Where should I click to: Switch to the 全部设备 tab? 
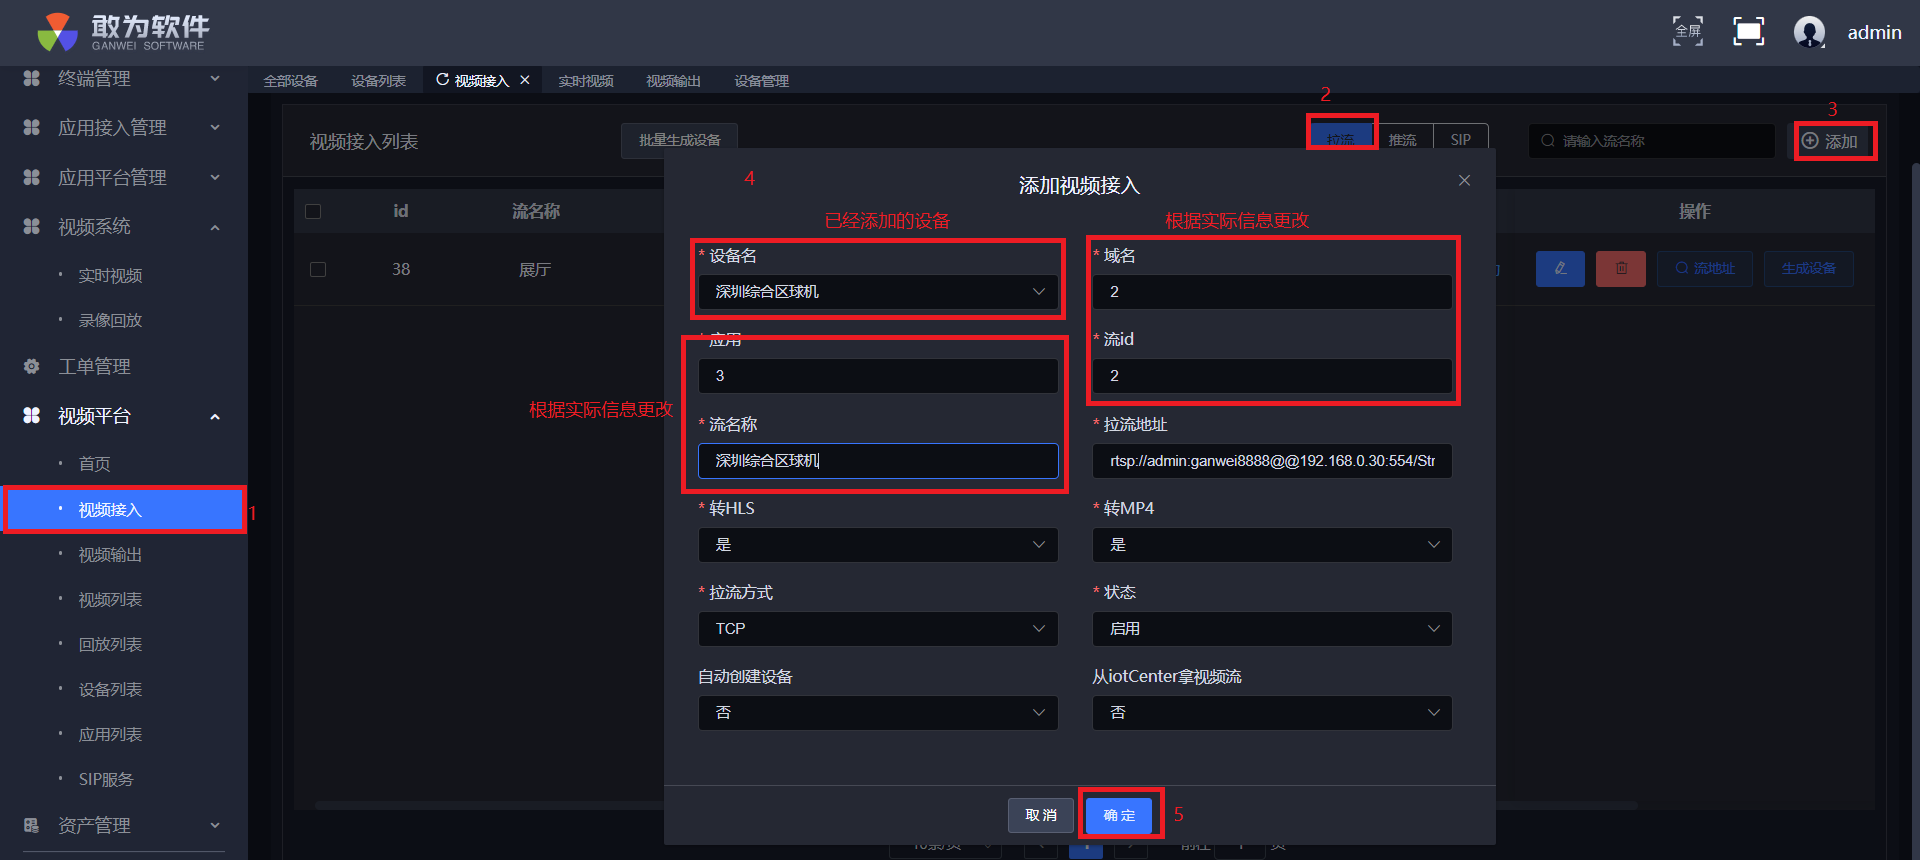291,81
